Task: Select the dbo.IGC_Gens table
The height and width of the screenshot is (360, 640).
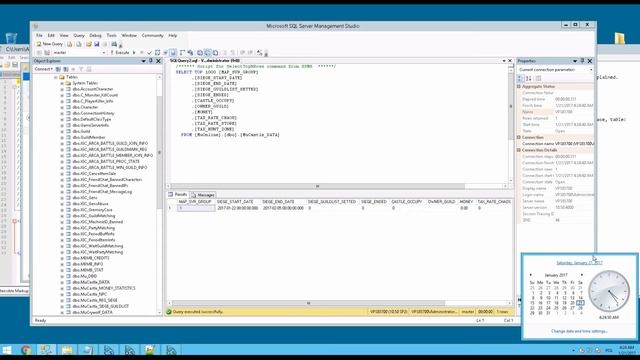Action: click(x=85, y=198)
